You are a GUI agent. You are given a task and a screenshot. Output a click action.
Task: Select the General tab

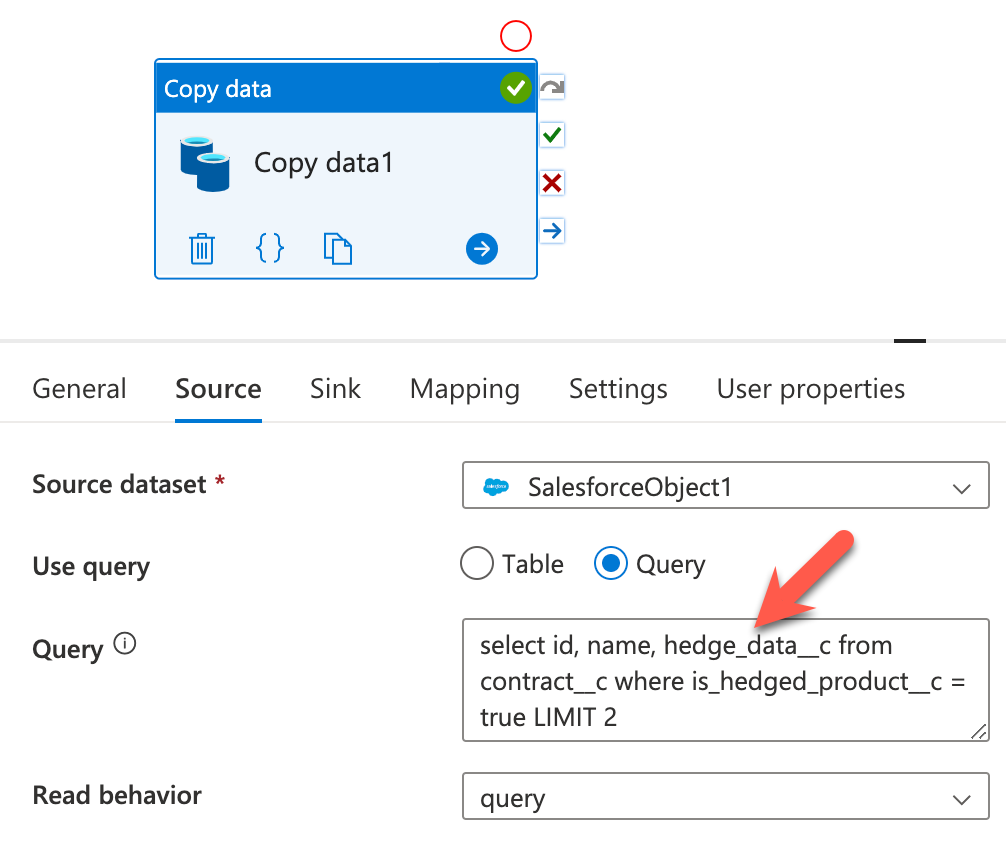[79, 389]
